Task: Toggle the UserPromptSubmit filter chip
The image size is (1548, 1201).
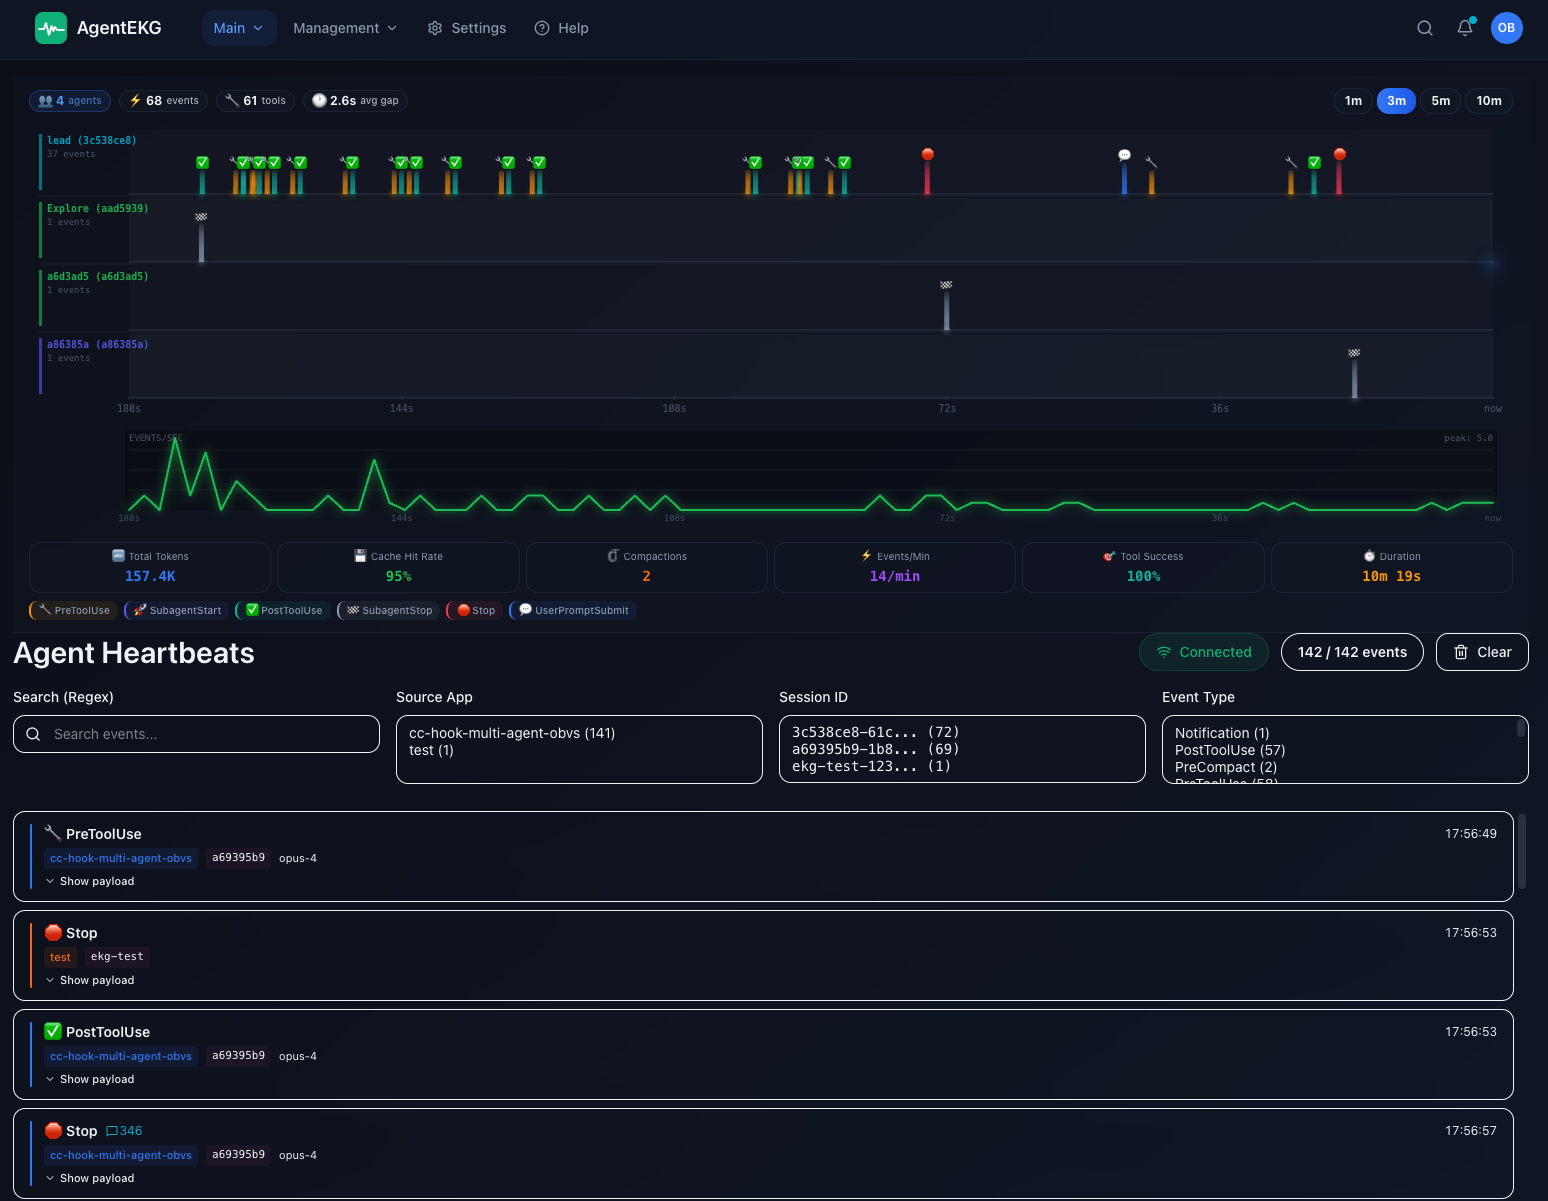Action: (574, 610)
